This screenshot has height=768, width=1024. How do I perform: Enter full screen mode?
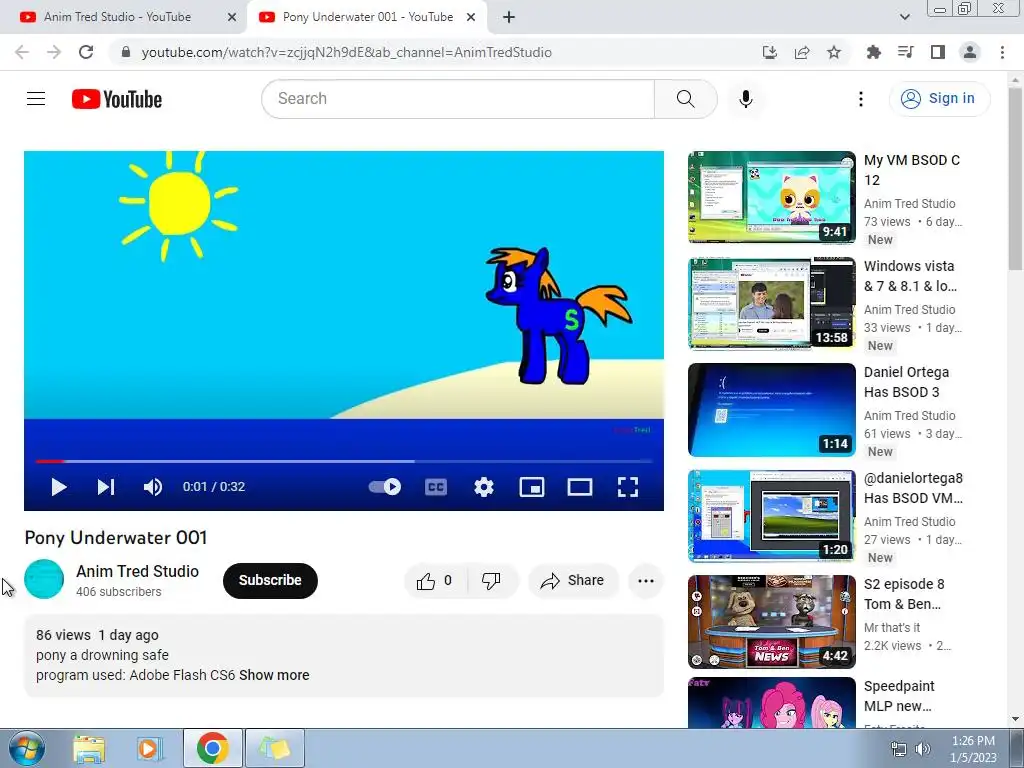(628, 487)
